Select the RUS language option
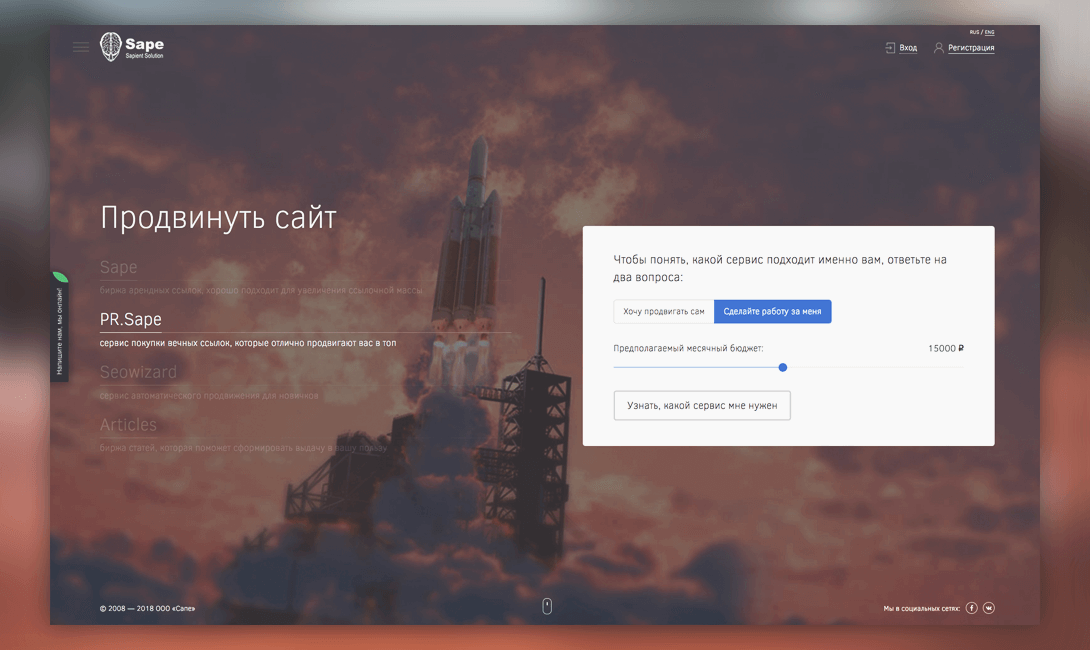 [x=974, y=32]
